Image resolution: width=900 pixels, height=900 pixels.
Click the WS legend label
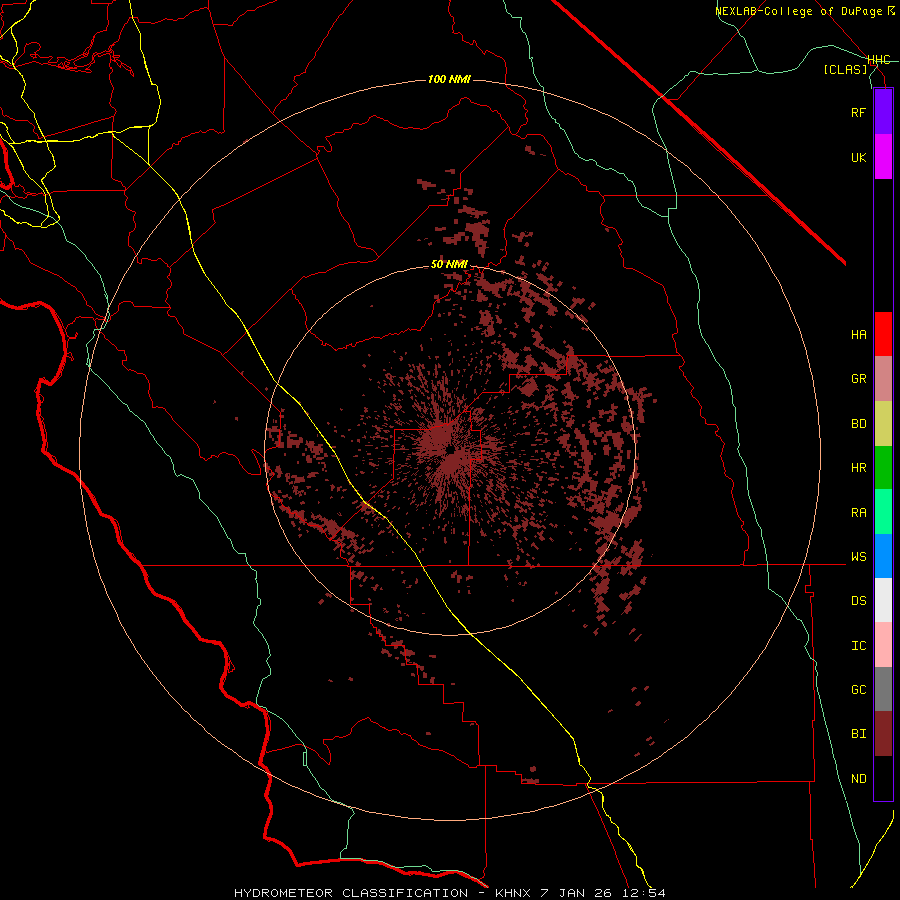858,557
